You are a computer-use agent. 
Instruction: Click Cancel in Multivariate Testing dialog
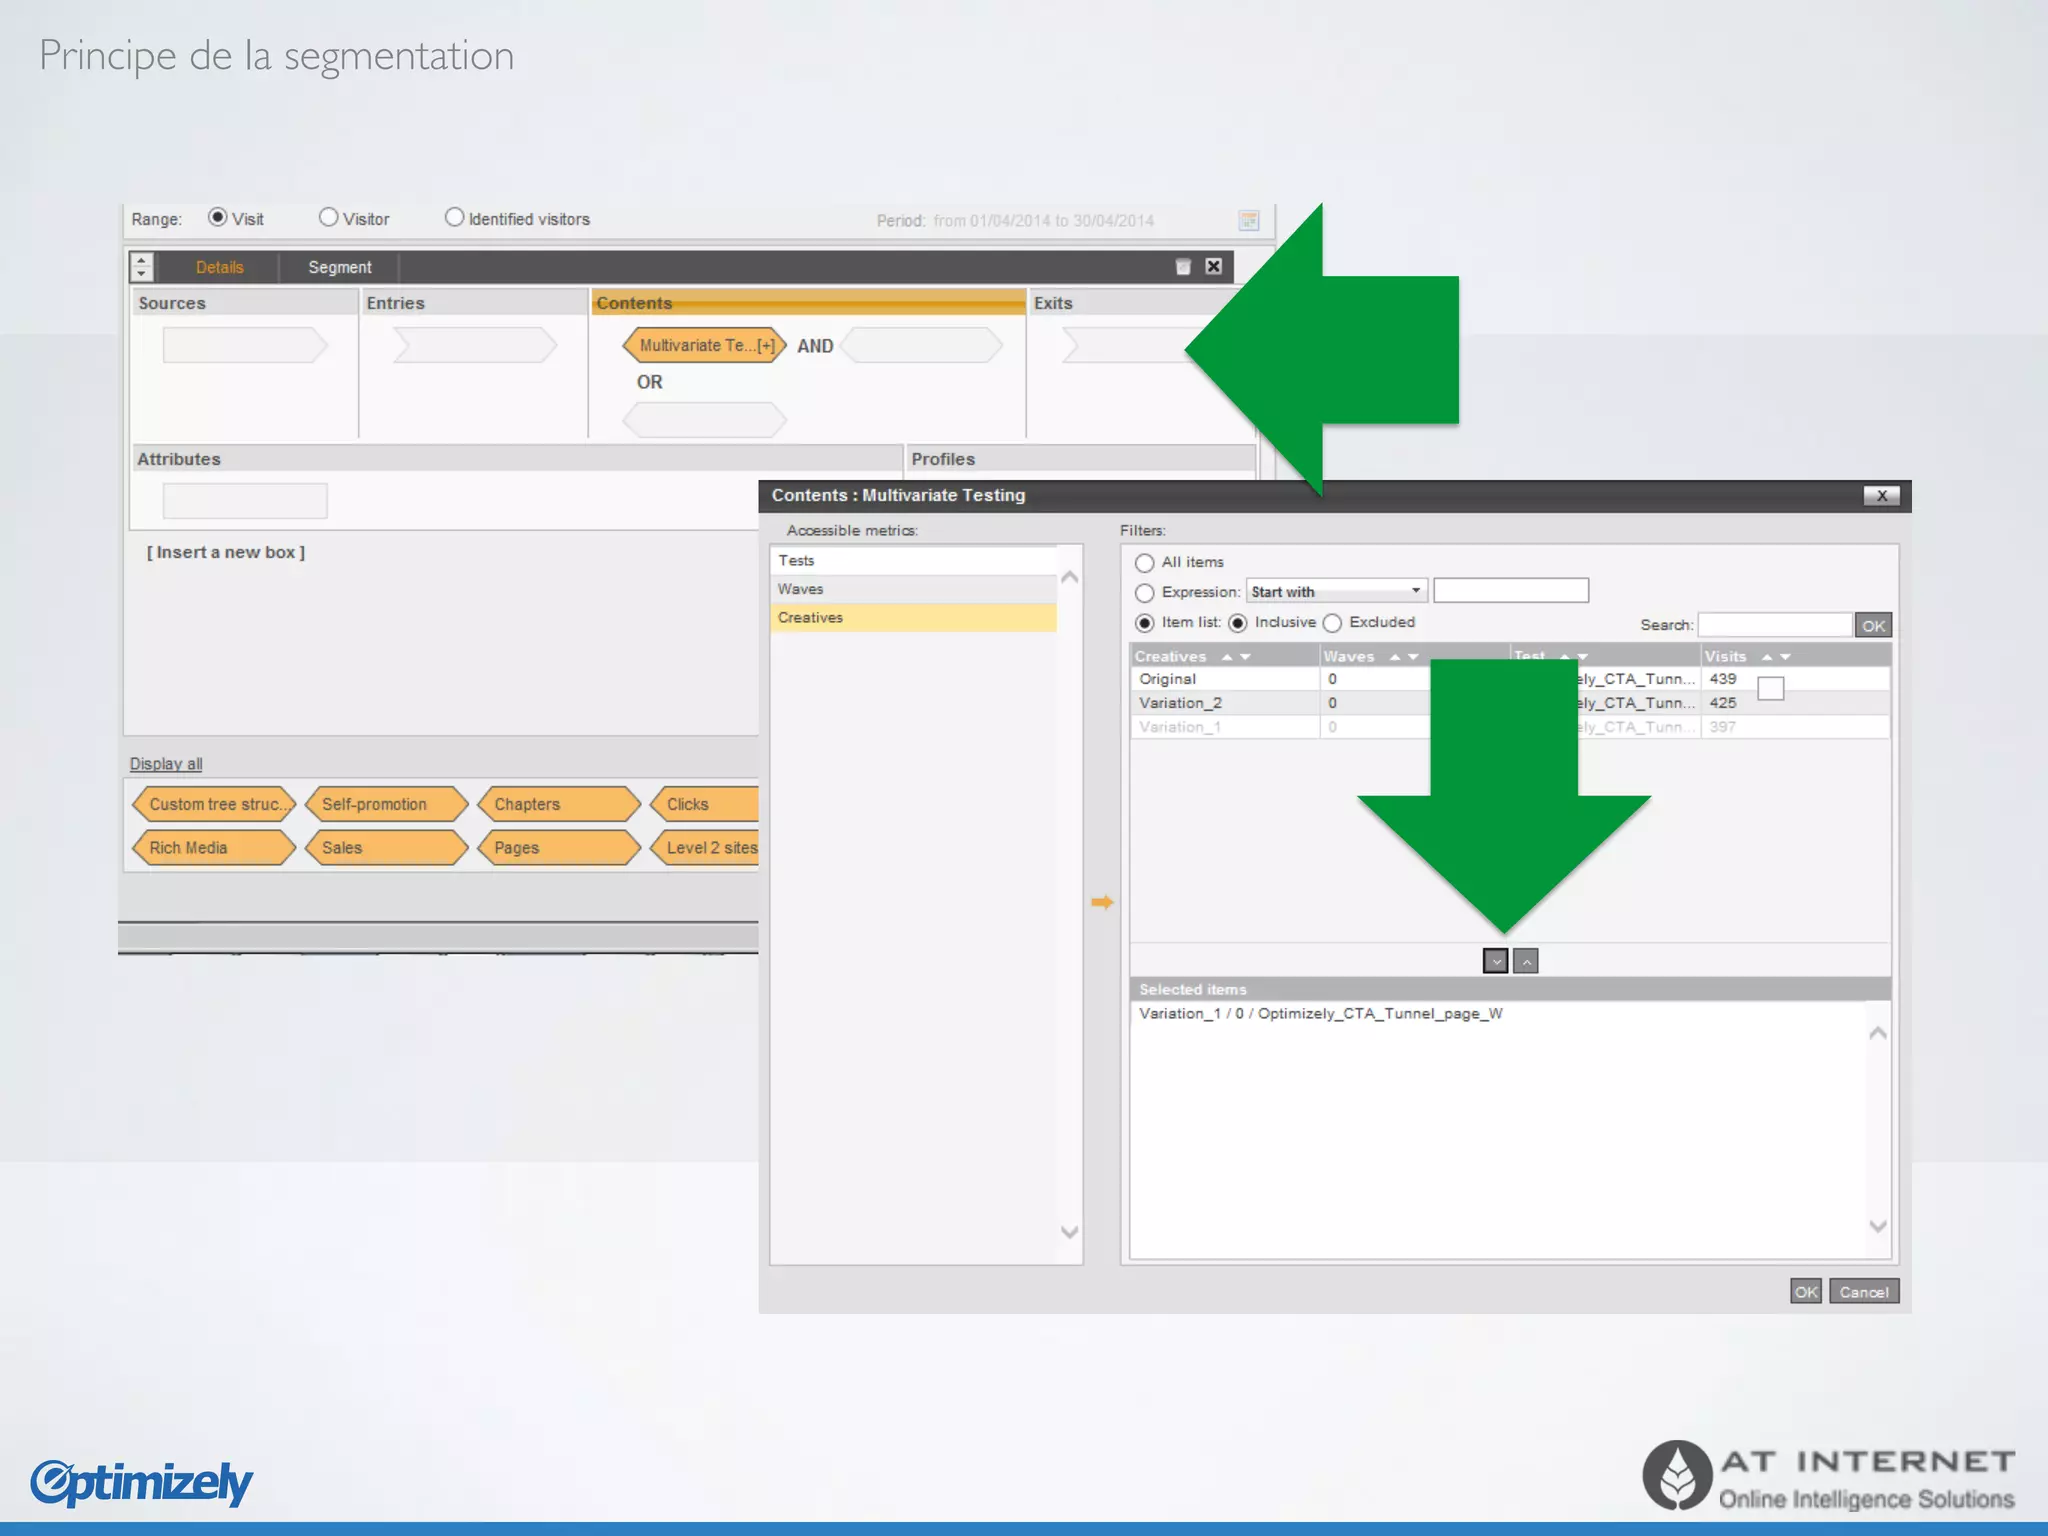pos(1863,1291)
